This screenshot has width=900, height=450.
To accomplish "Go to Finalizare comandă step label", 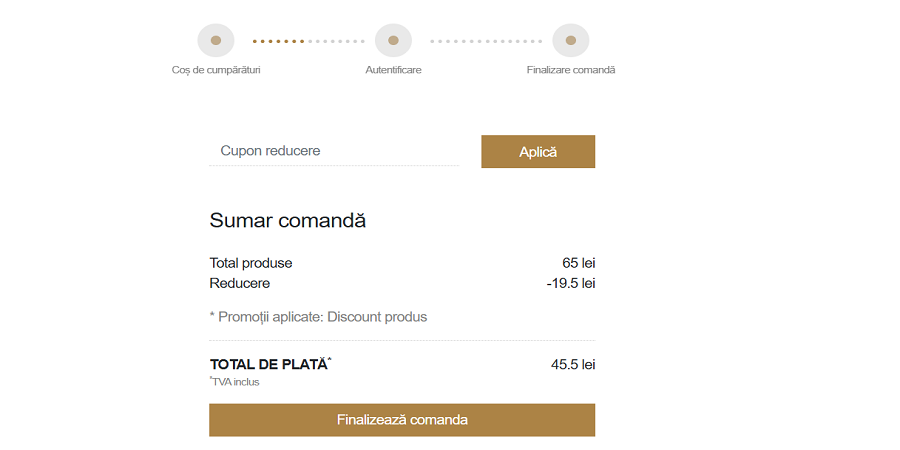I will point(571,70).
